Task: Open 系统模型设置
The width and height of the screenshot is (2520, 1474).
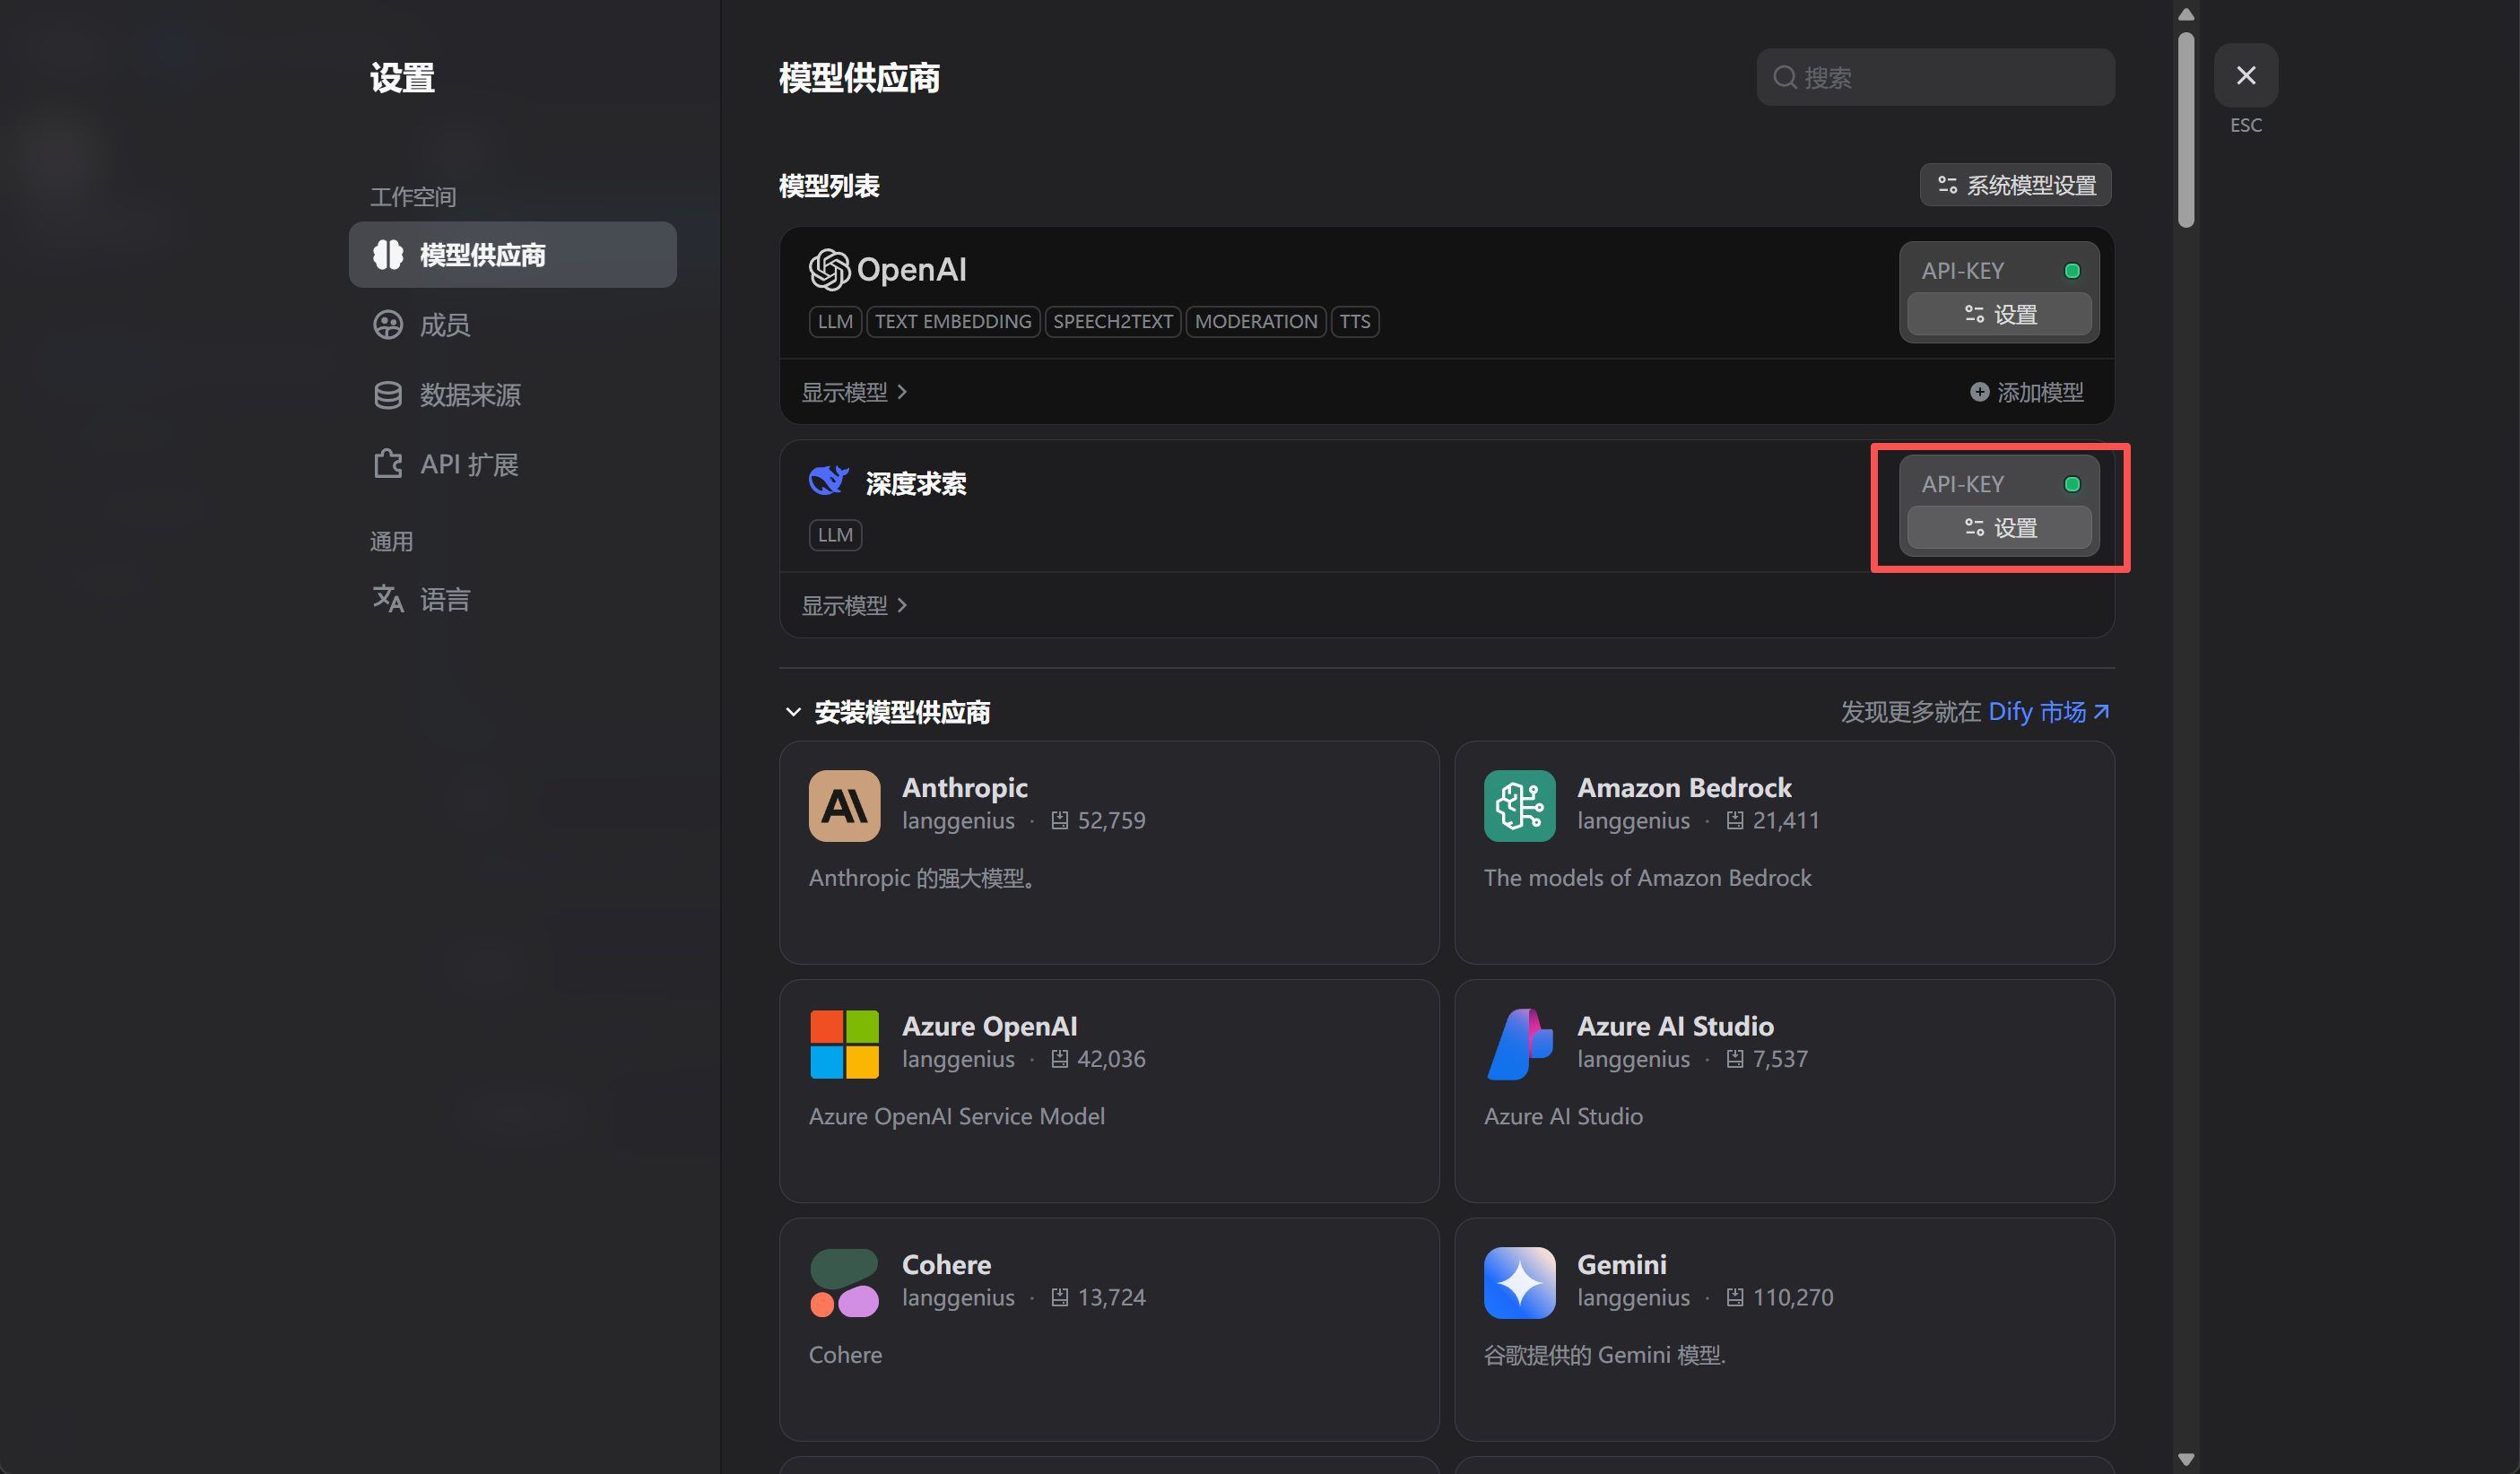Action: coord(2015,185)
